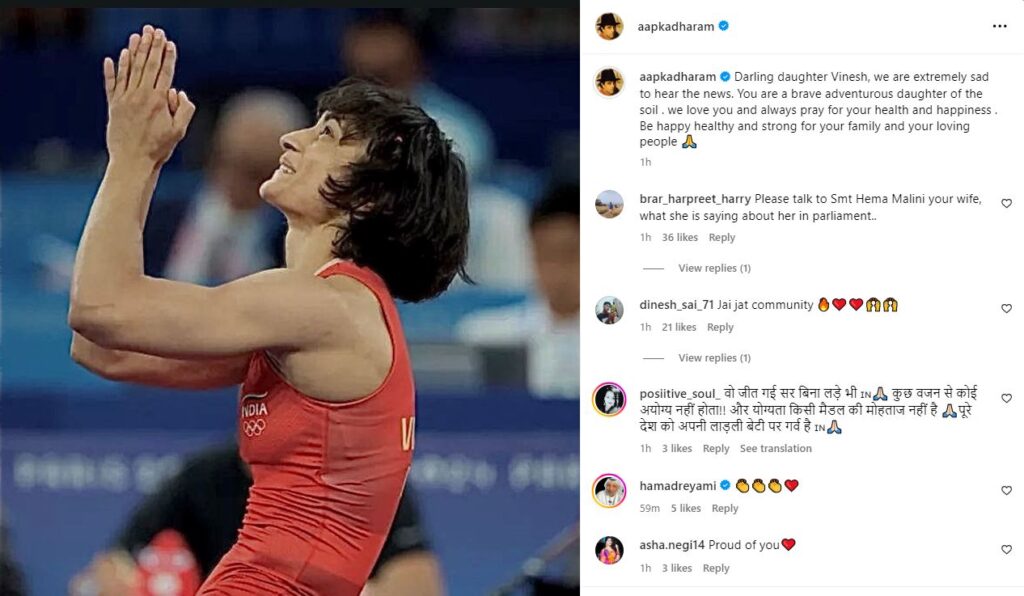Reply to asha.negi14's comment
This screenshot has width=1024, height=596.
coord(716,569)
